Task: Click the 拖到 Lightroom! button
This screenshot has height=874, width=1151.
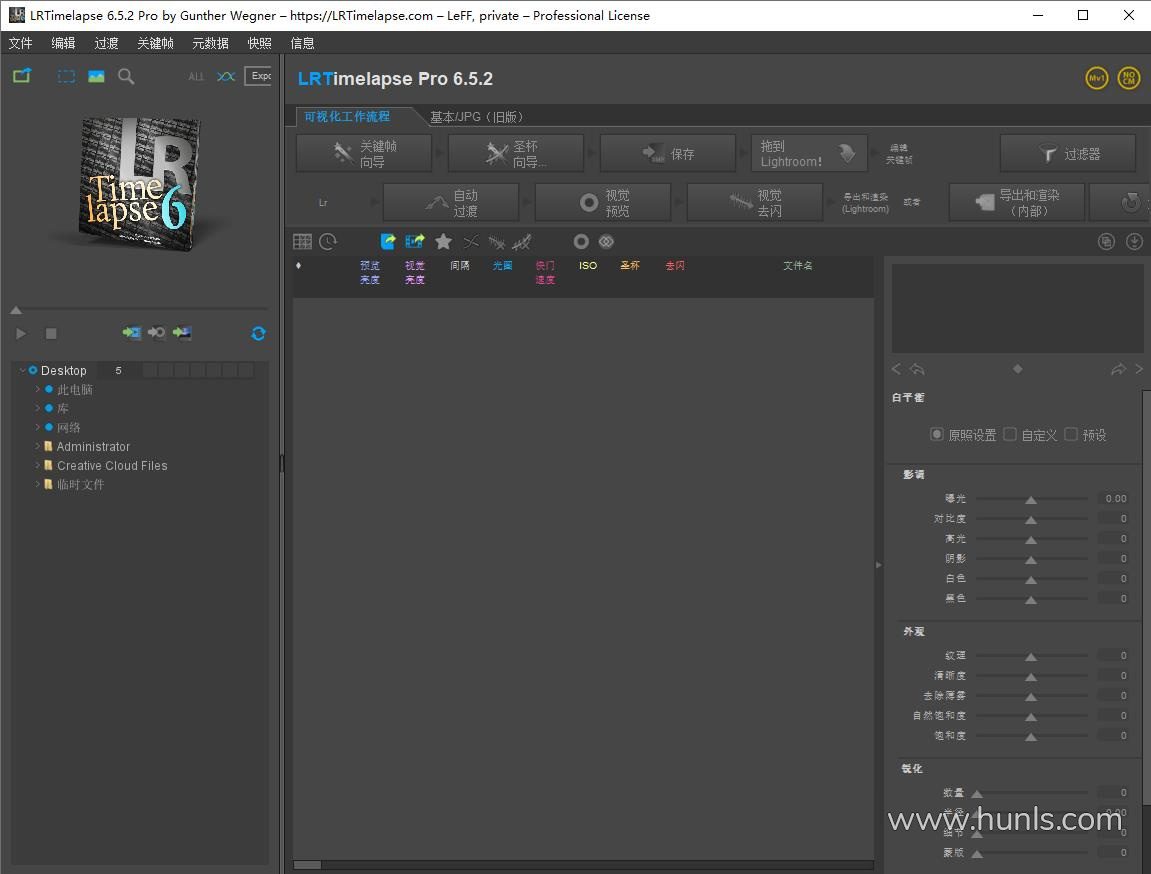Action: pos(810,153)
